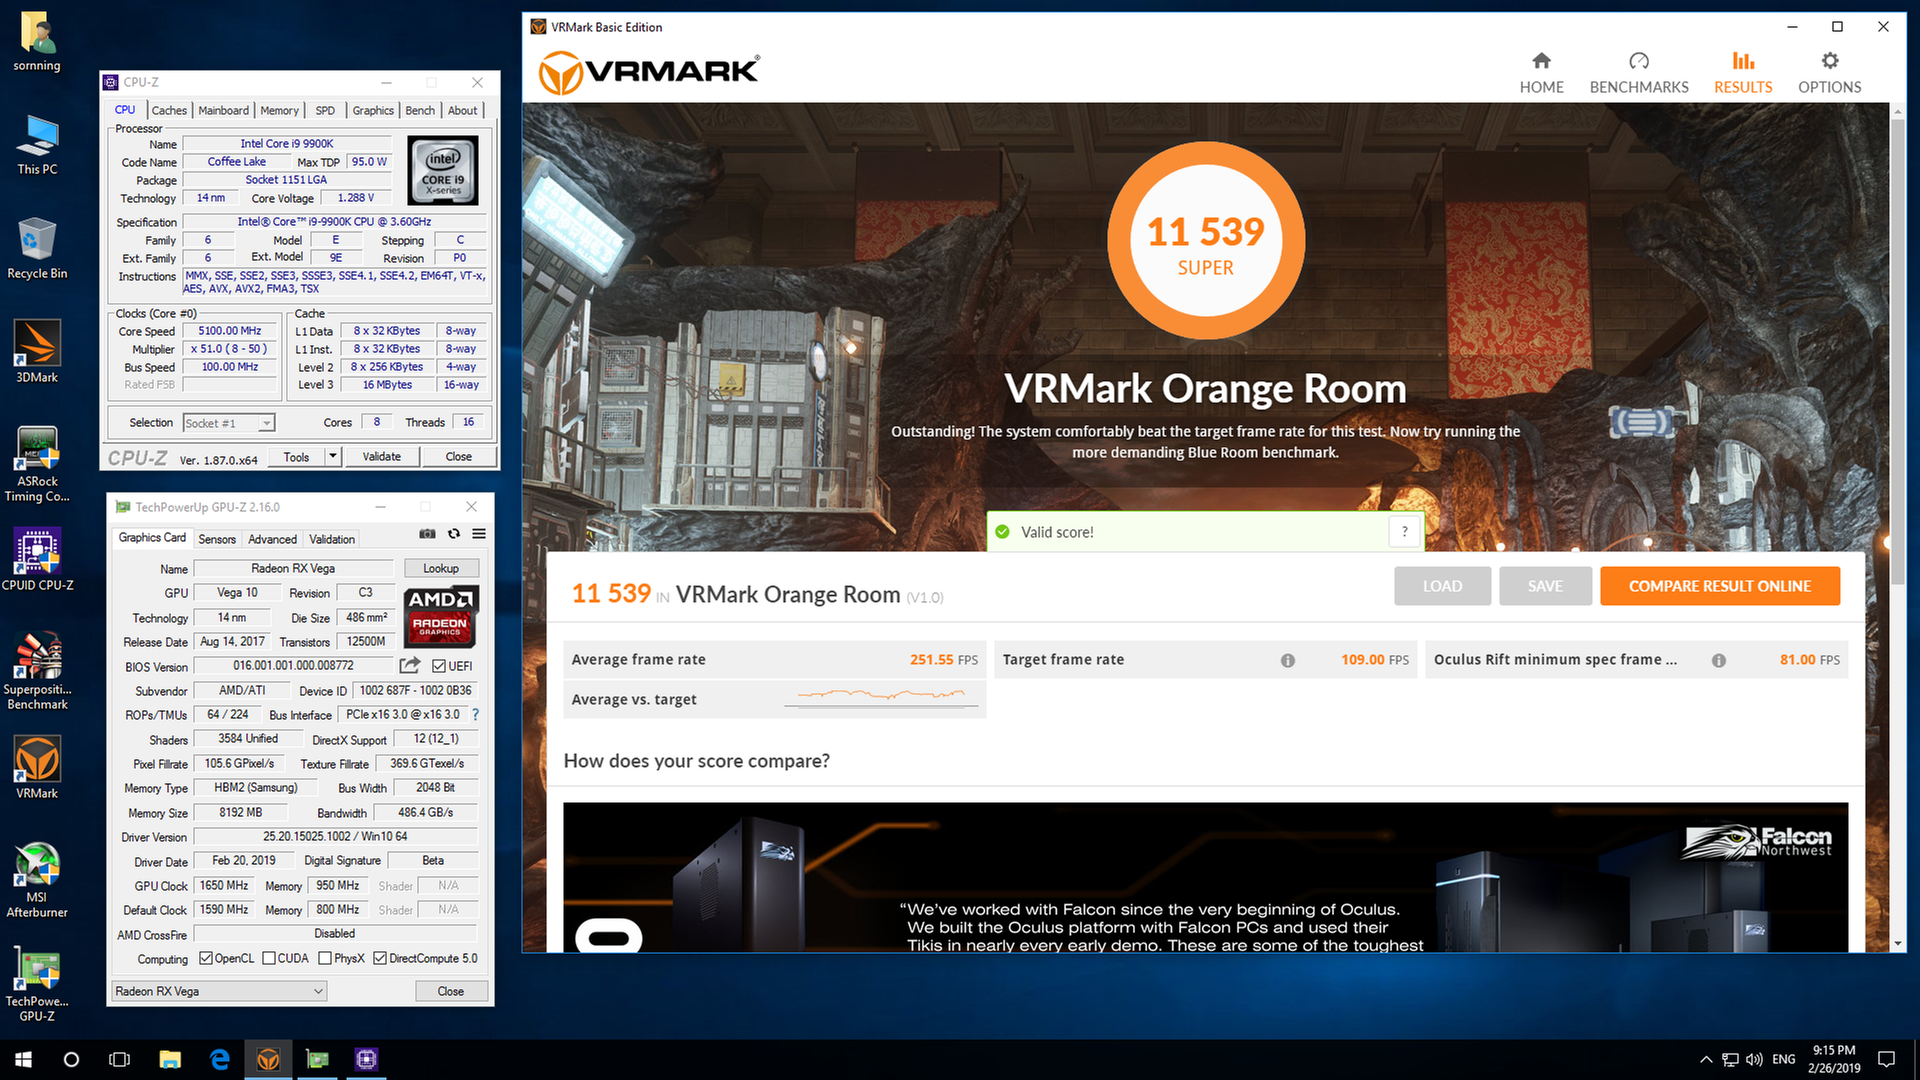Select the CPUID CPU-Z desktop shortcut
Viewport: 1920px width, 1080px height.
click(x=37, y=560)
